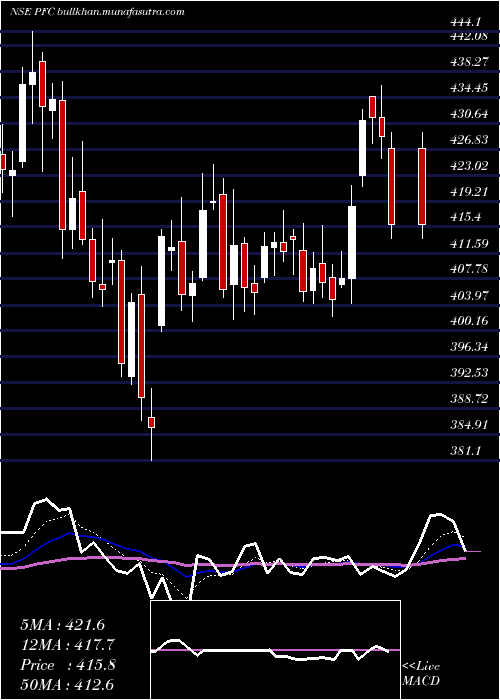The width and height of the screenshot is (500, 700).
Task: Click inside the Live MACD inset chart
Action: click(x=275, y=650)
